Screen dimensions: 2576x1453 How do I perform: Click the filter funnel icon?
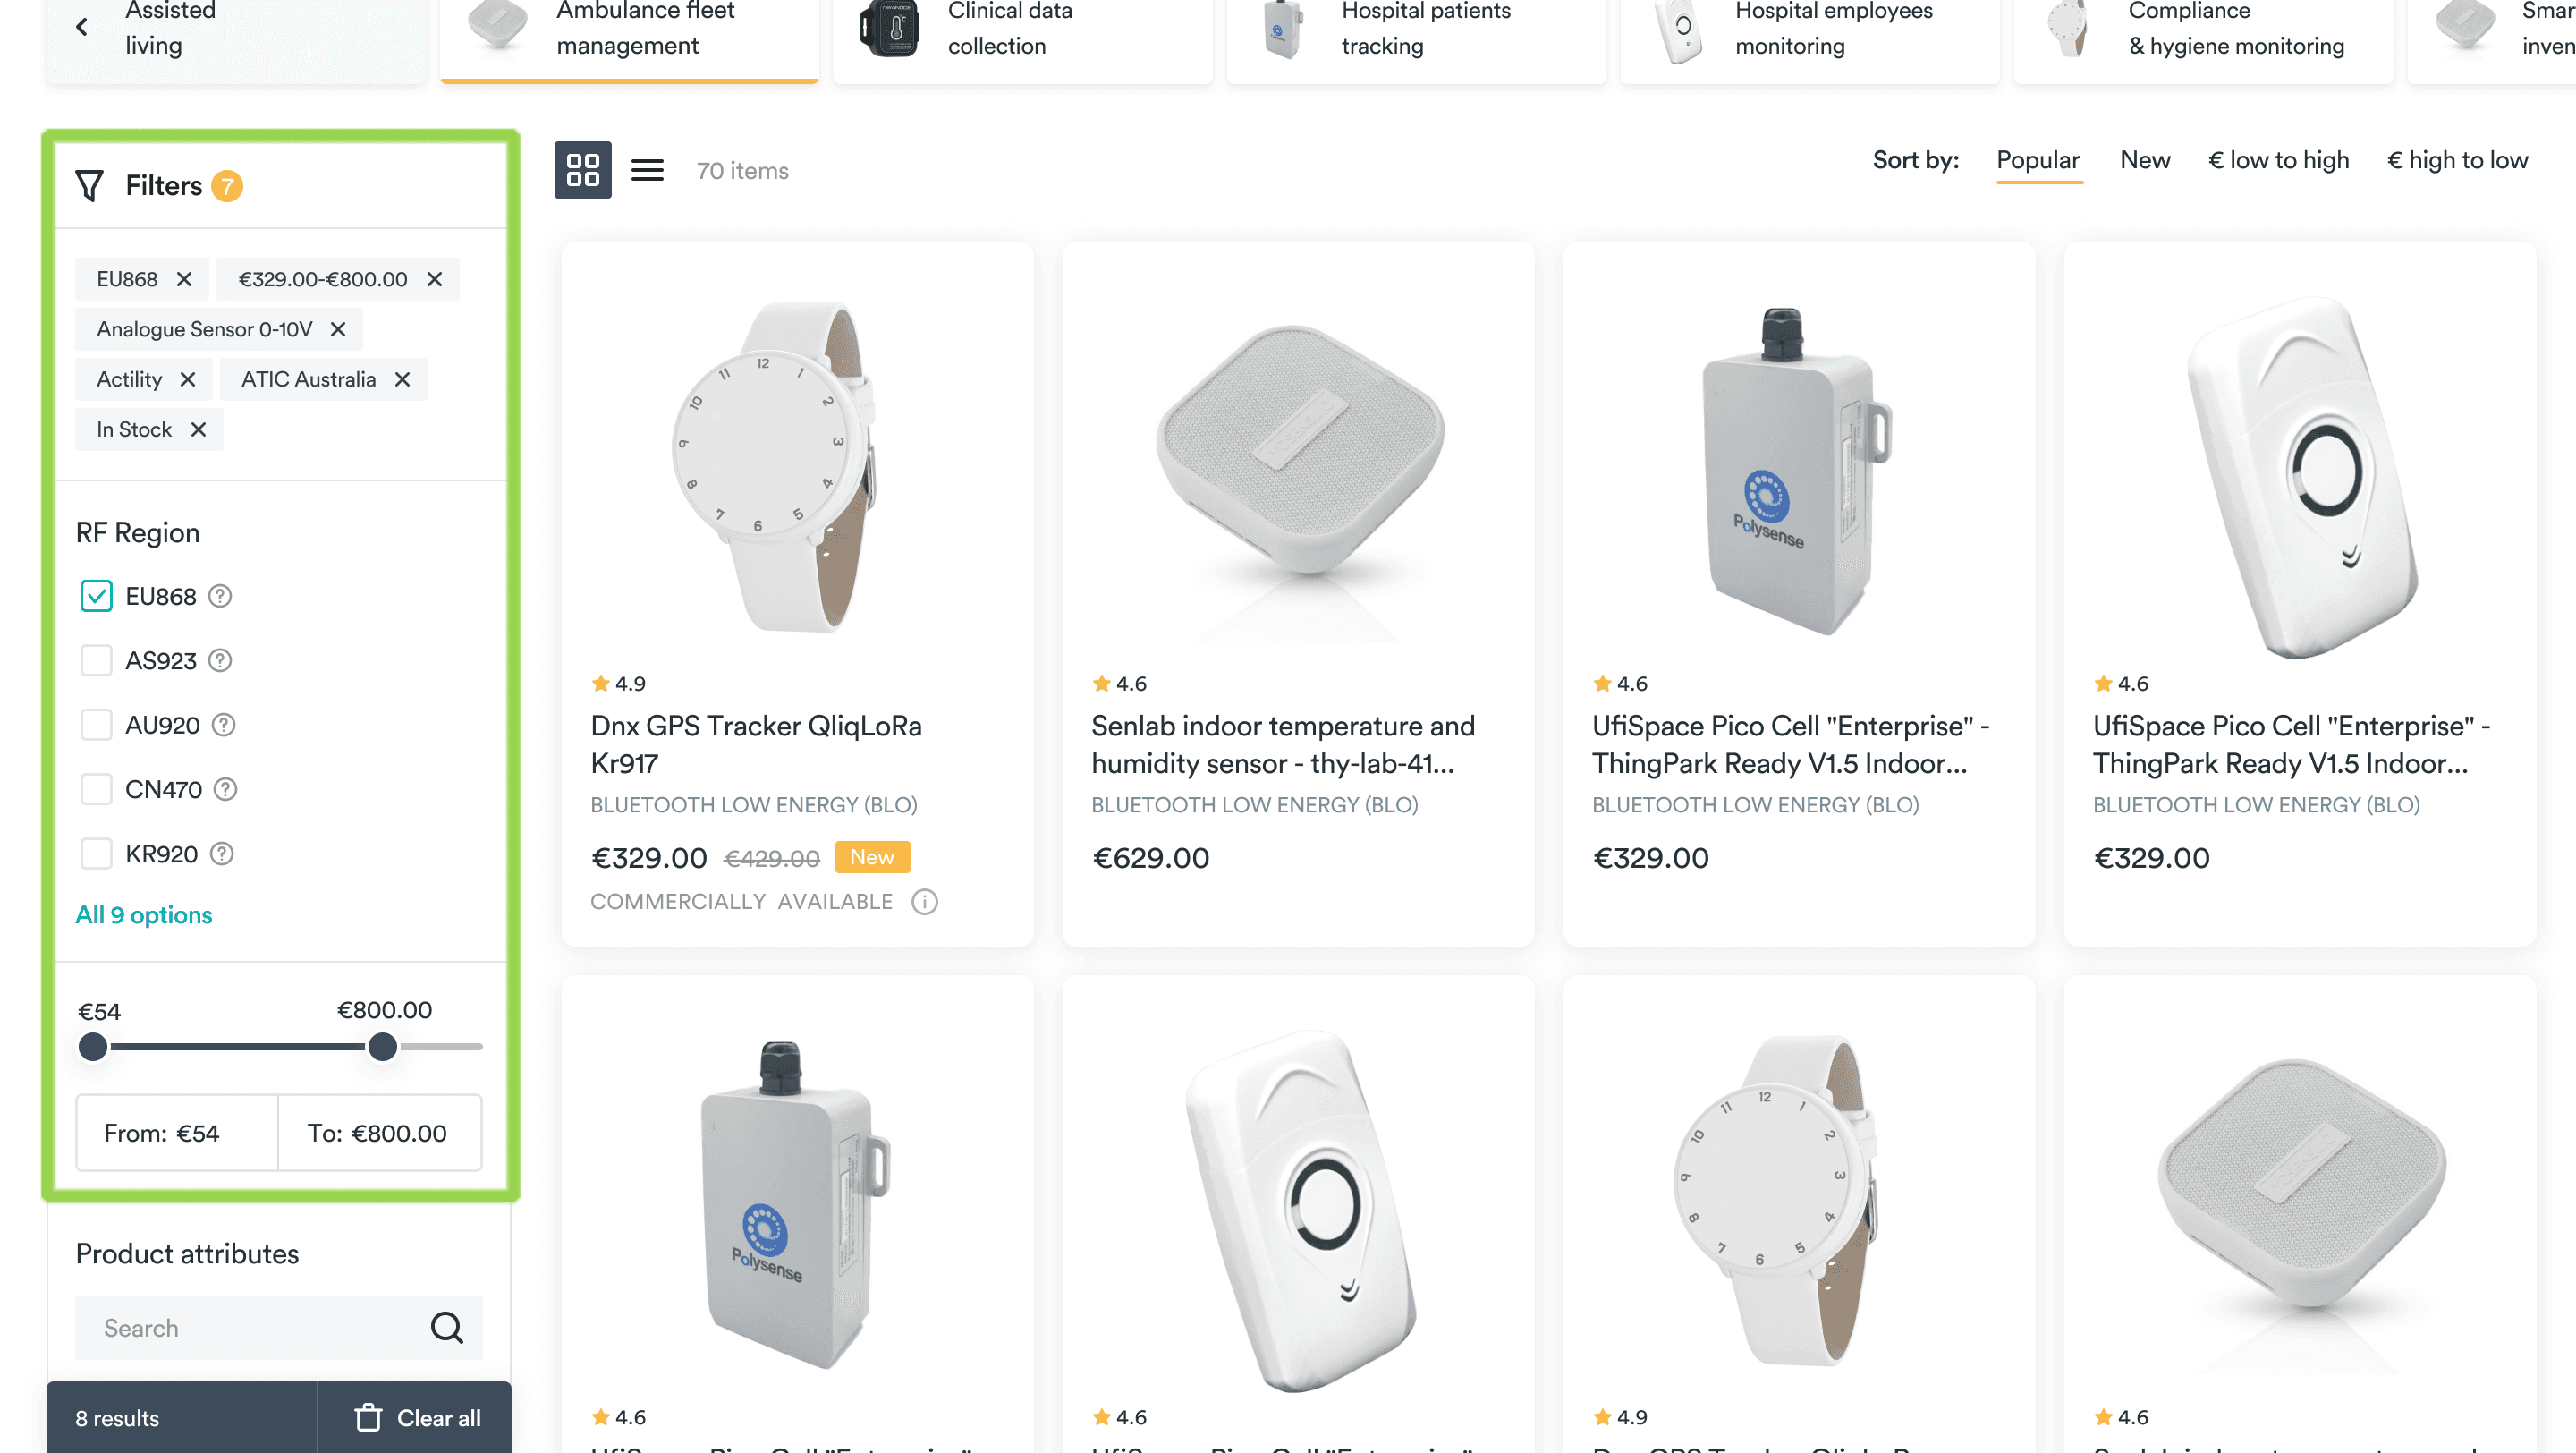[x=90, y=184]
